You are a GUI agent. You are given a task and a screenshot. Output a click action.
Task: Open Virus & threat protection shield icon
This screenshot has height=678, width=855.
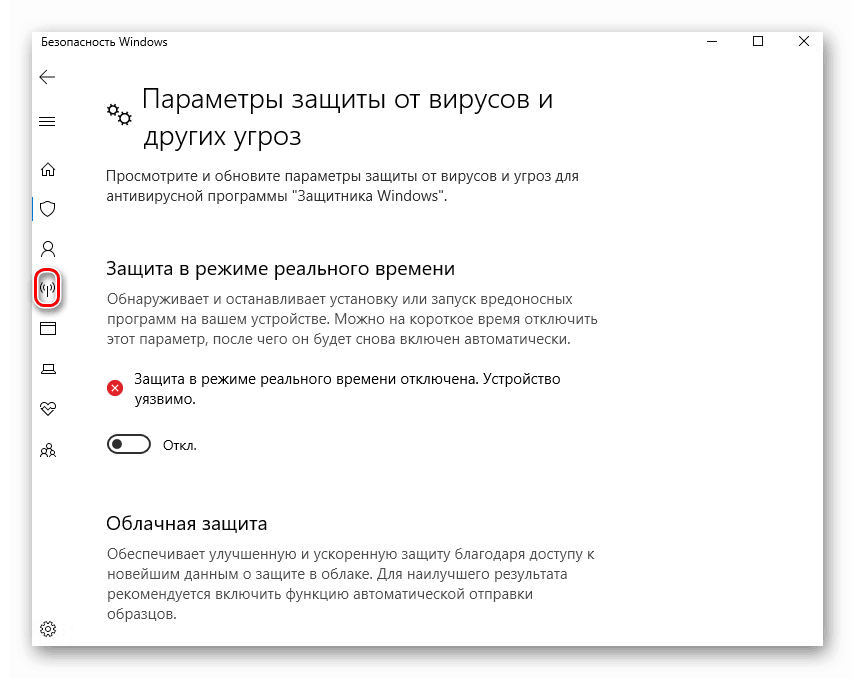pyautogui.click(x=48, y=209)
